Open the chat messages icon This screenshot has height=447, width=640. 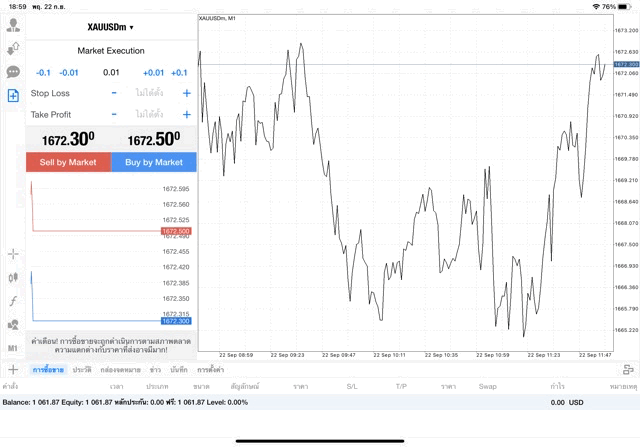point(13,72)
